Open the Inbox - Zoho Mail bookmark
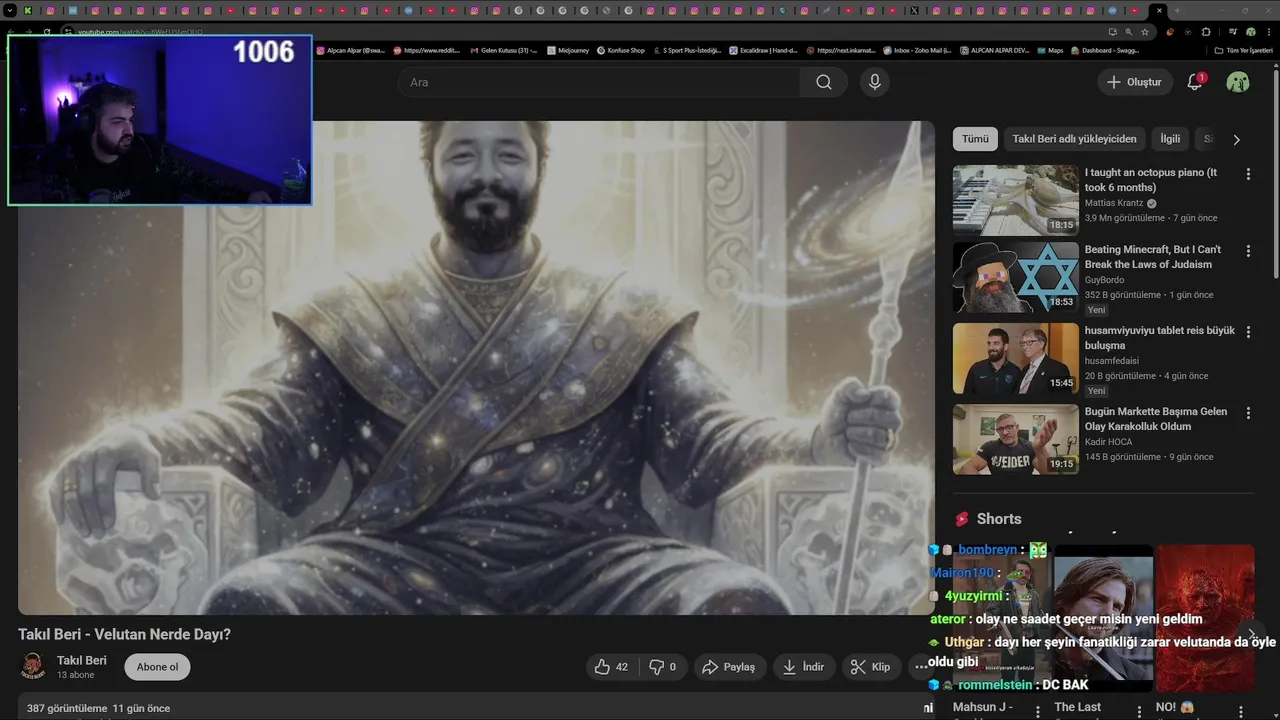The image size is (1280, 720). pyautogui.click(x=917, y=50)
